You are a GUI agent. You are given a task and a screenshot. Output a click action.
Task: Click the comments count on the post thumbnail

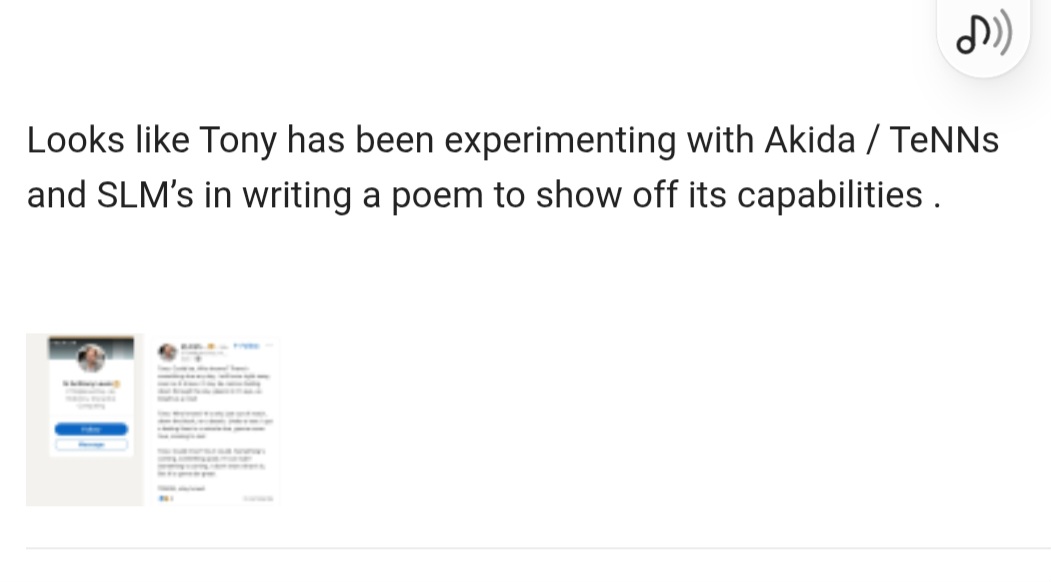pos(258,498)
